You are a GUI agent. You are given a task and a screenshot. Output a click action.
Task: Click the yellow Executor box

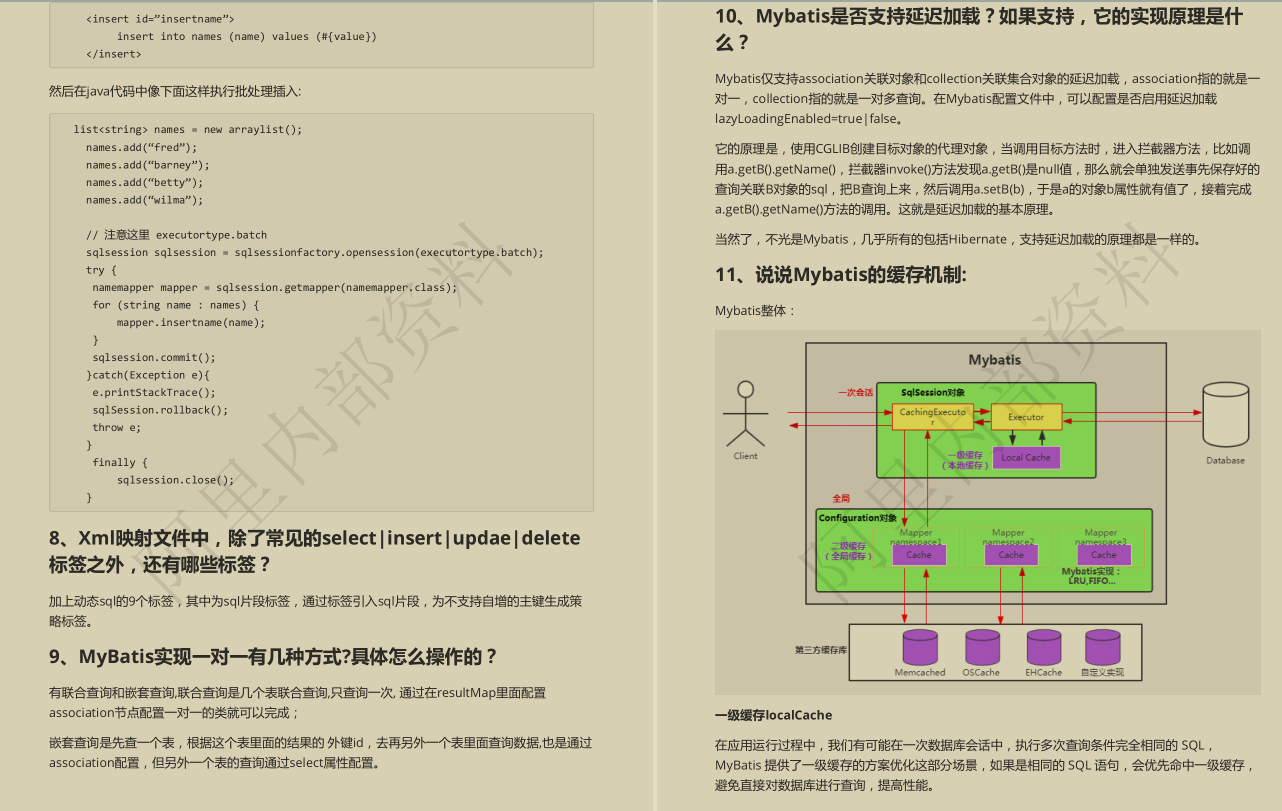coord(1026,417)
